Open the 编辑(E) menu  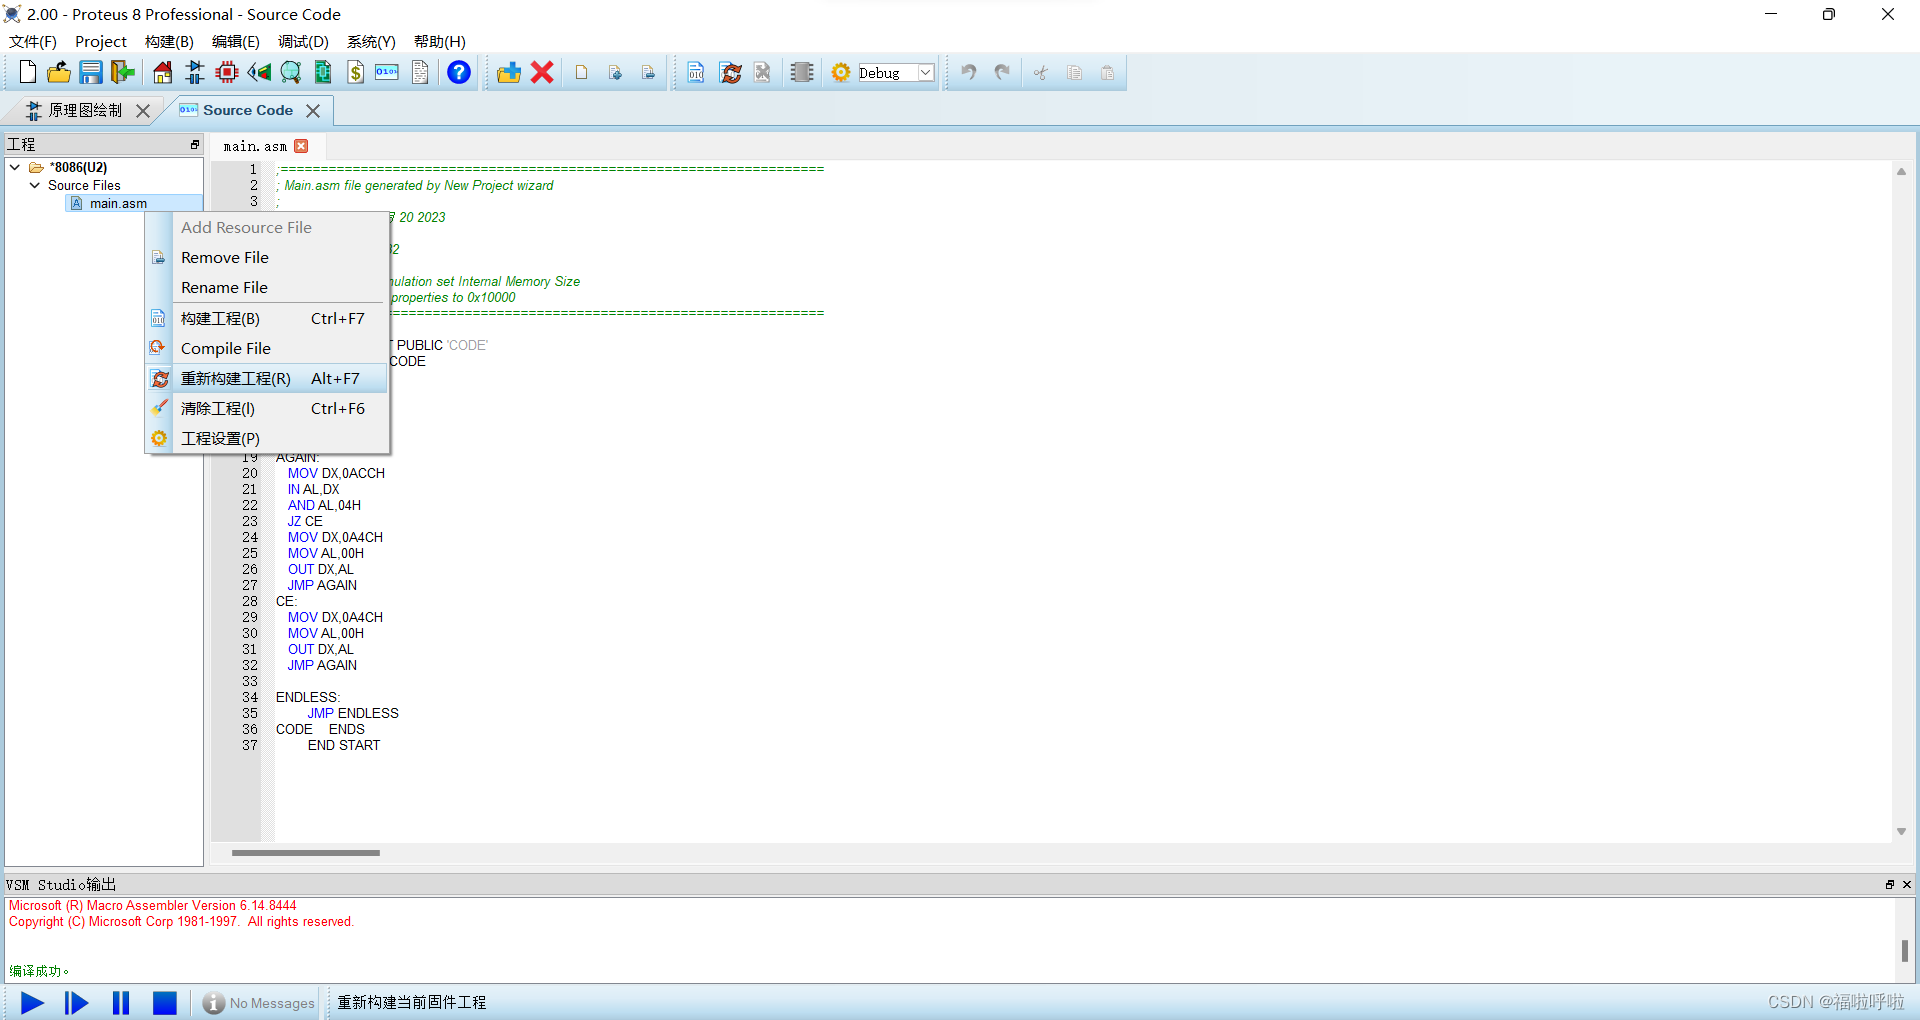click(236, 41)
